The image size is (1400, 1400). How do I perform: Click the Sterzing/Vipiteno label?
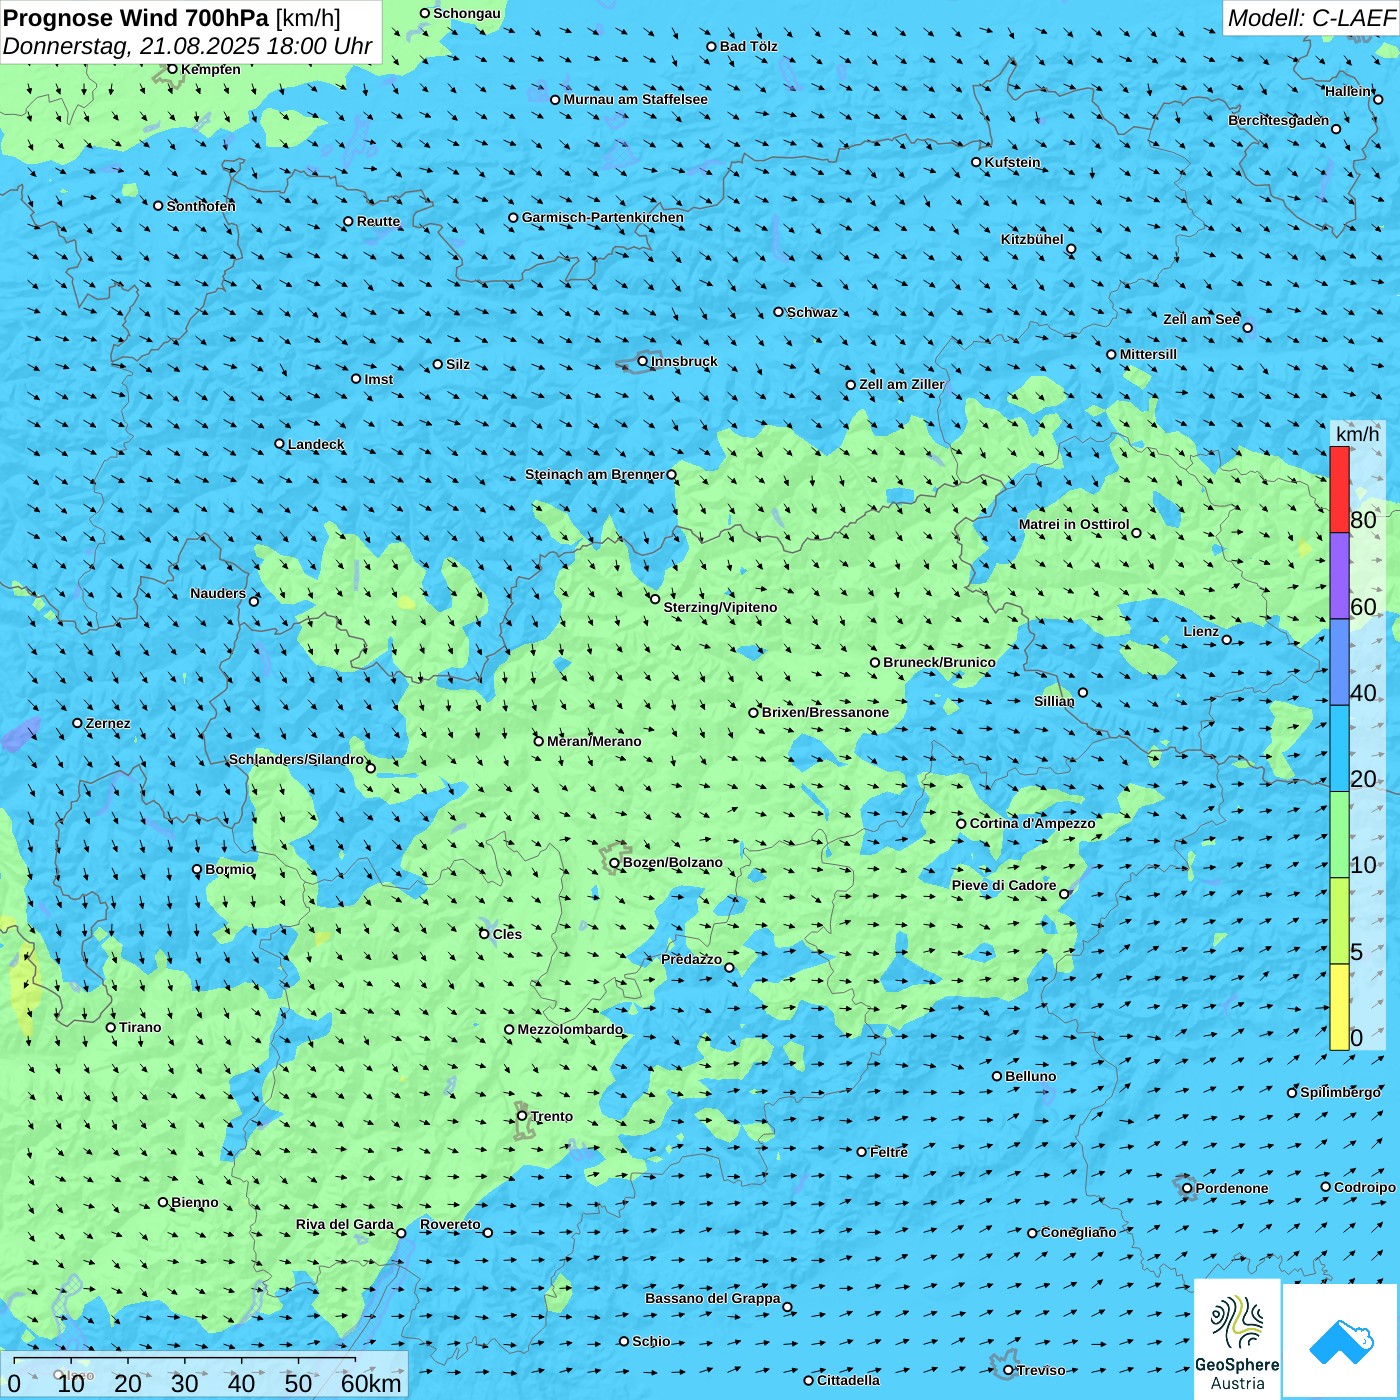click(720, 607)
